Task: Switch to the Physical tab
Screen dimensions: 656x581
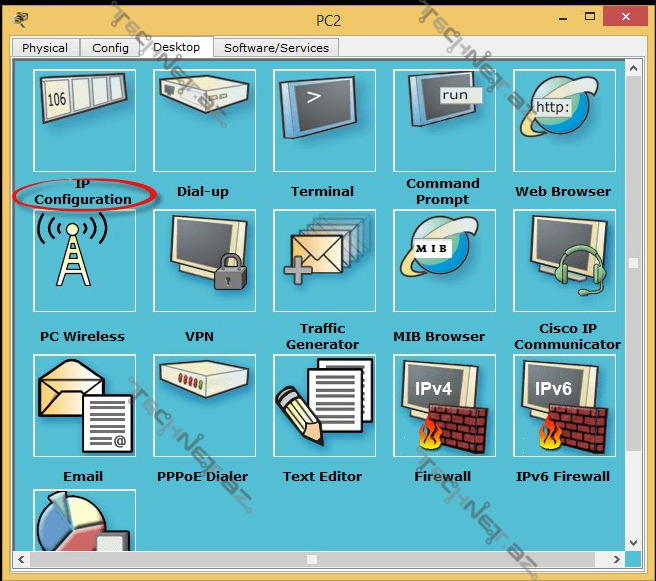Action: click(45, 48)
